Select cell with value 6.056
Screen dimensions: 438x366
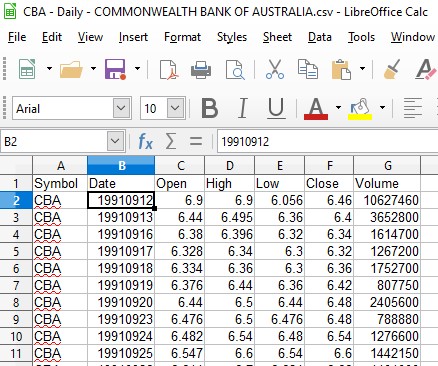(x=280, y=200)
